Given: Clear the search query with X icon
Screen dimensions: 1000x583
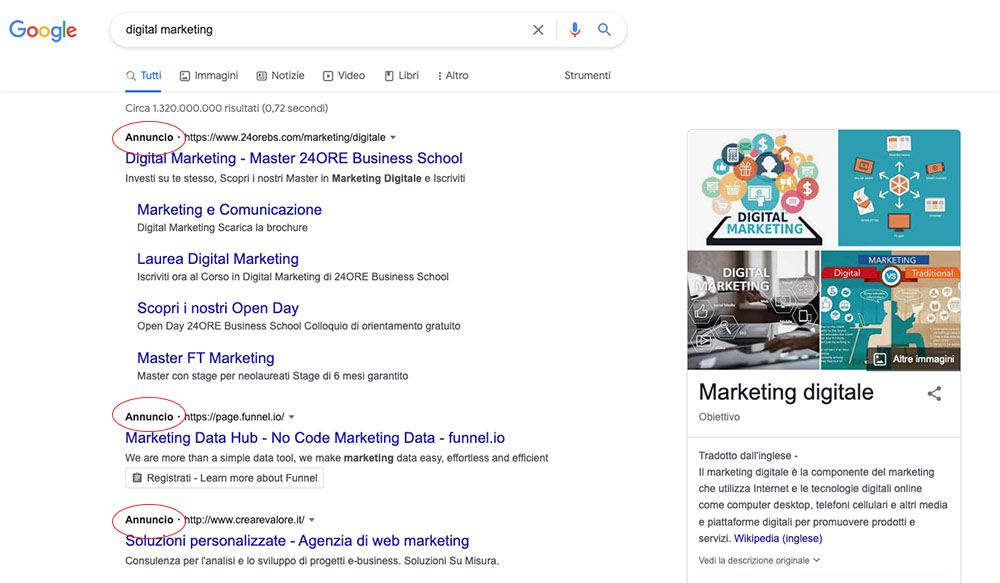Looking at the screenshot, I should point(538,29).
